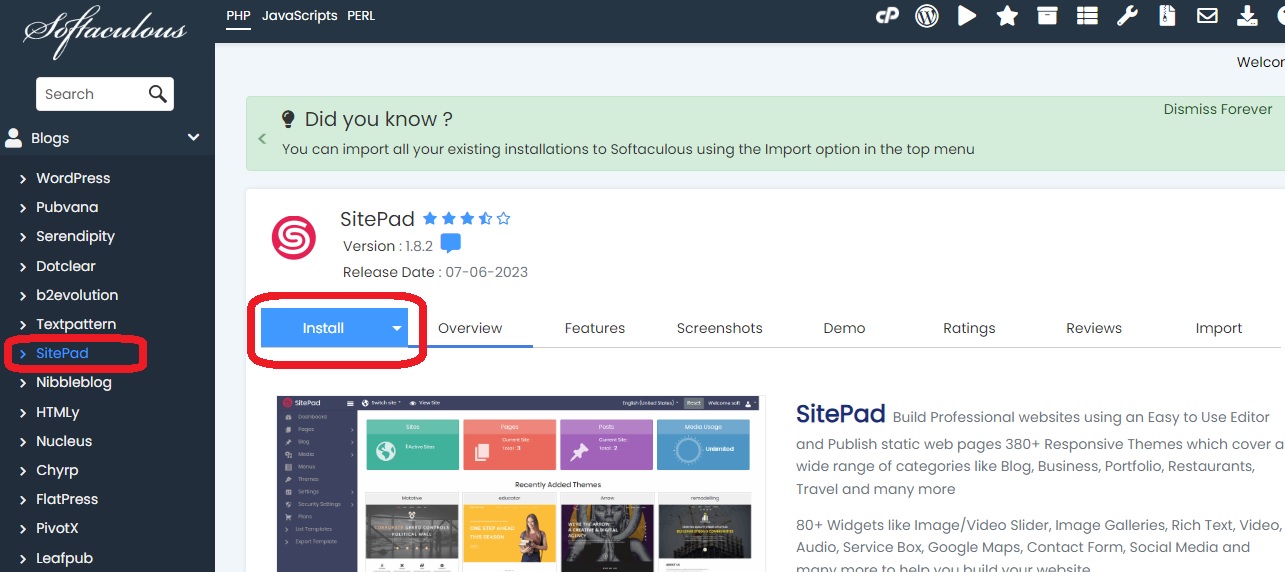Select Serendipity in the sidebar
Viewport: 1285px width, 572px height.
click(x=75, y=236)
